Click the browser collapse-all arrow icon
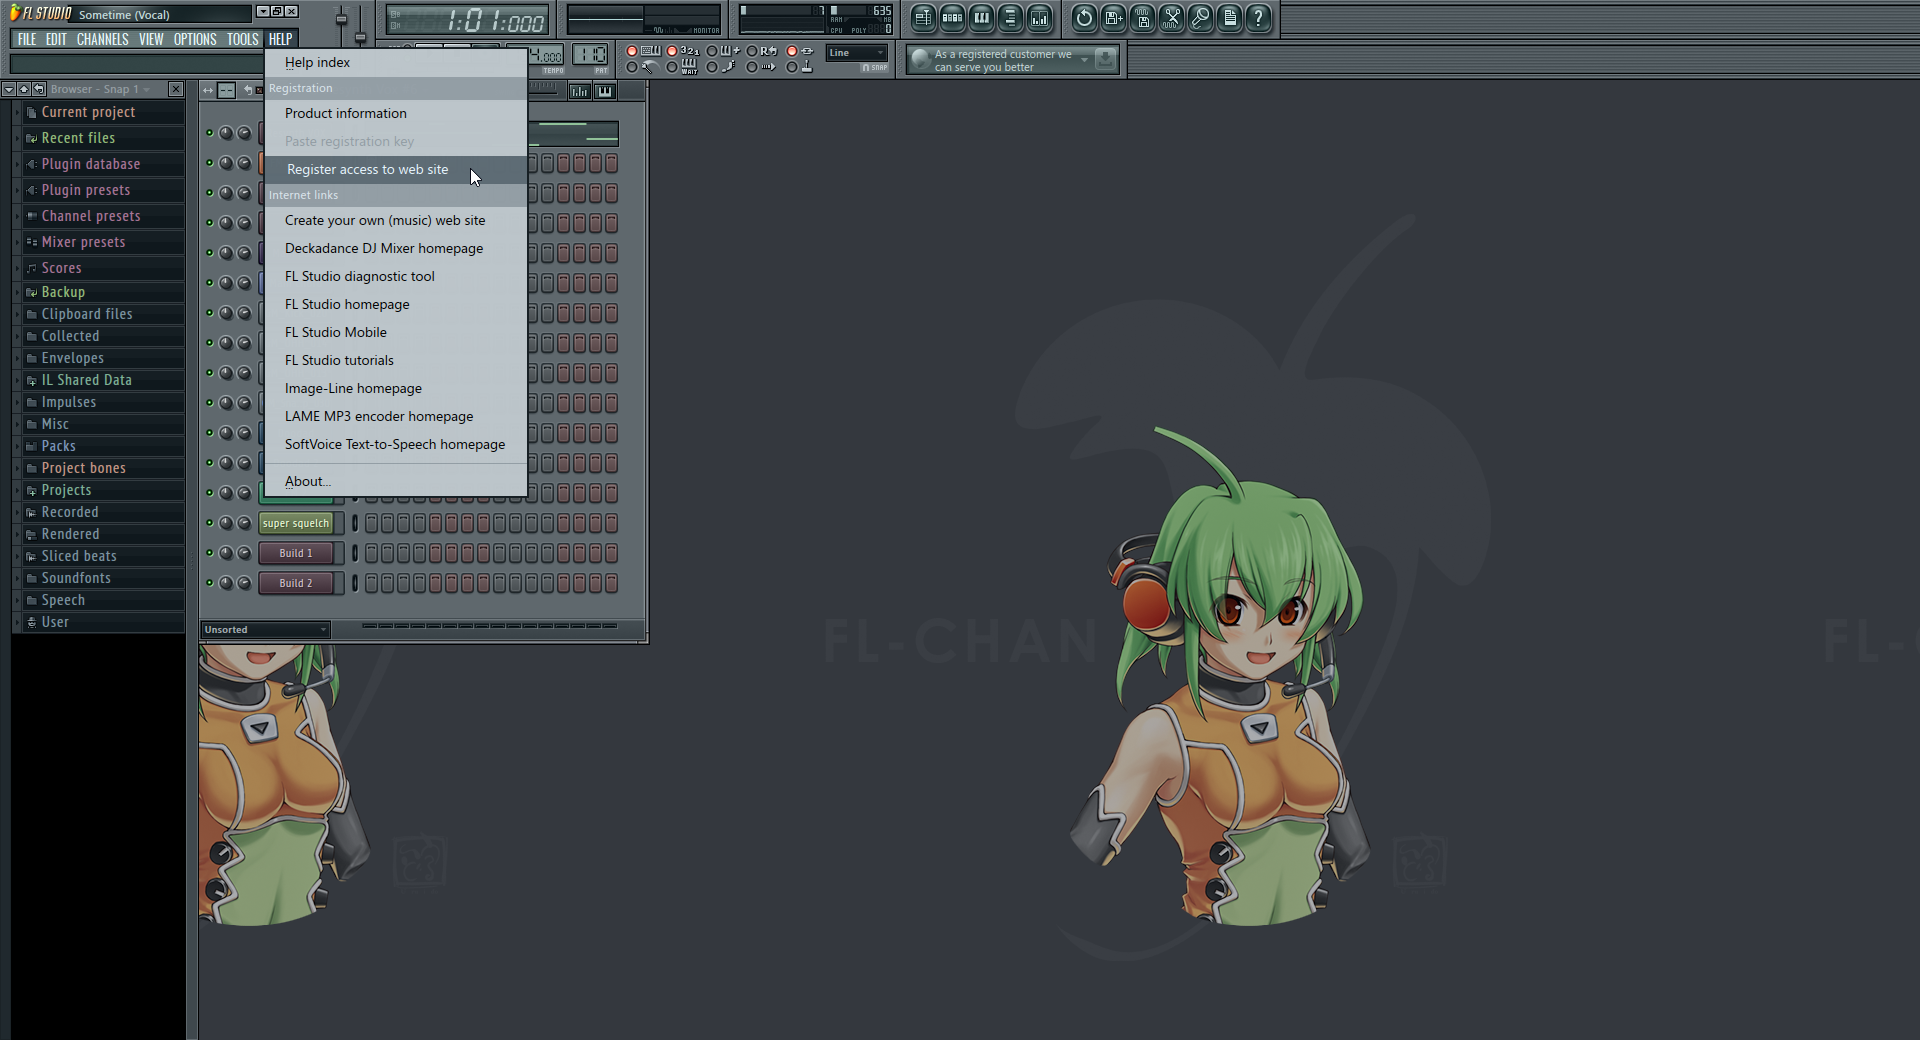 point(8,89)
